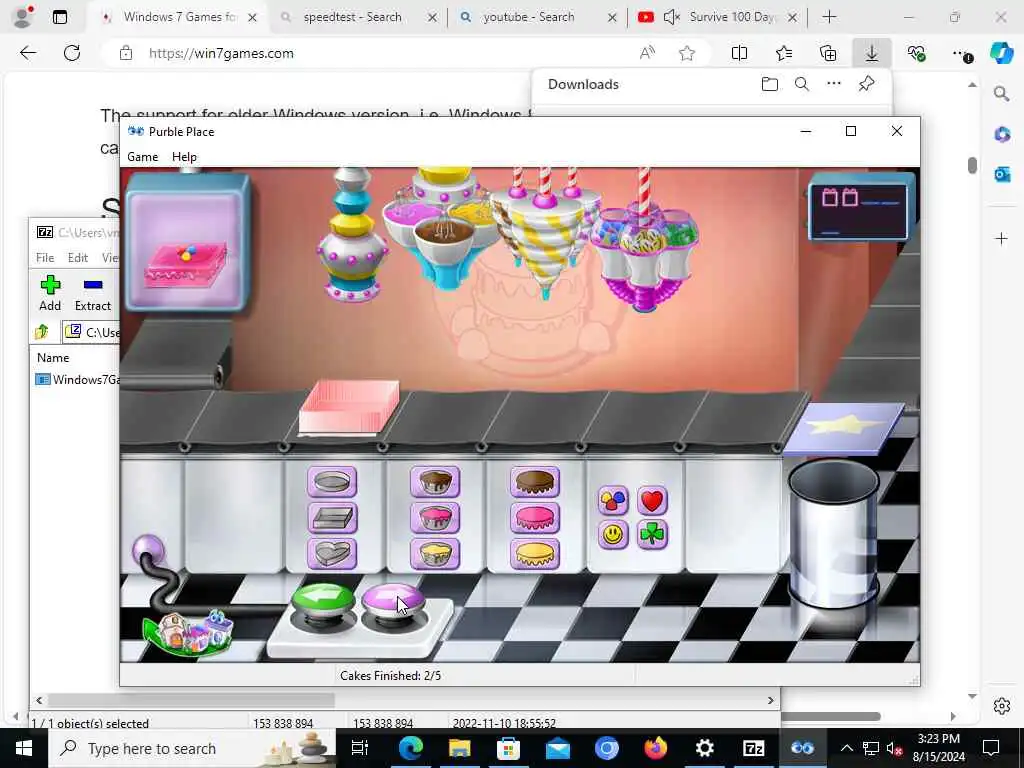Open a new browser tab
Viewport: 1024px width, 768px height.
click(829, 17)
